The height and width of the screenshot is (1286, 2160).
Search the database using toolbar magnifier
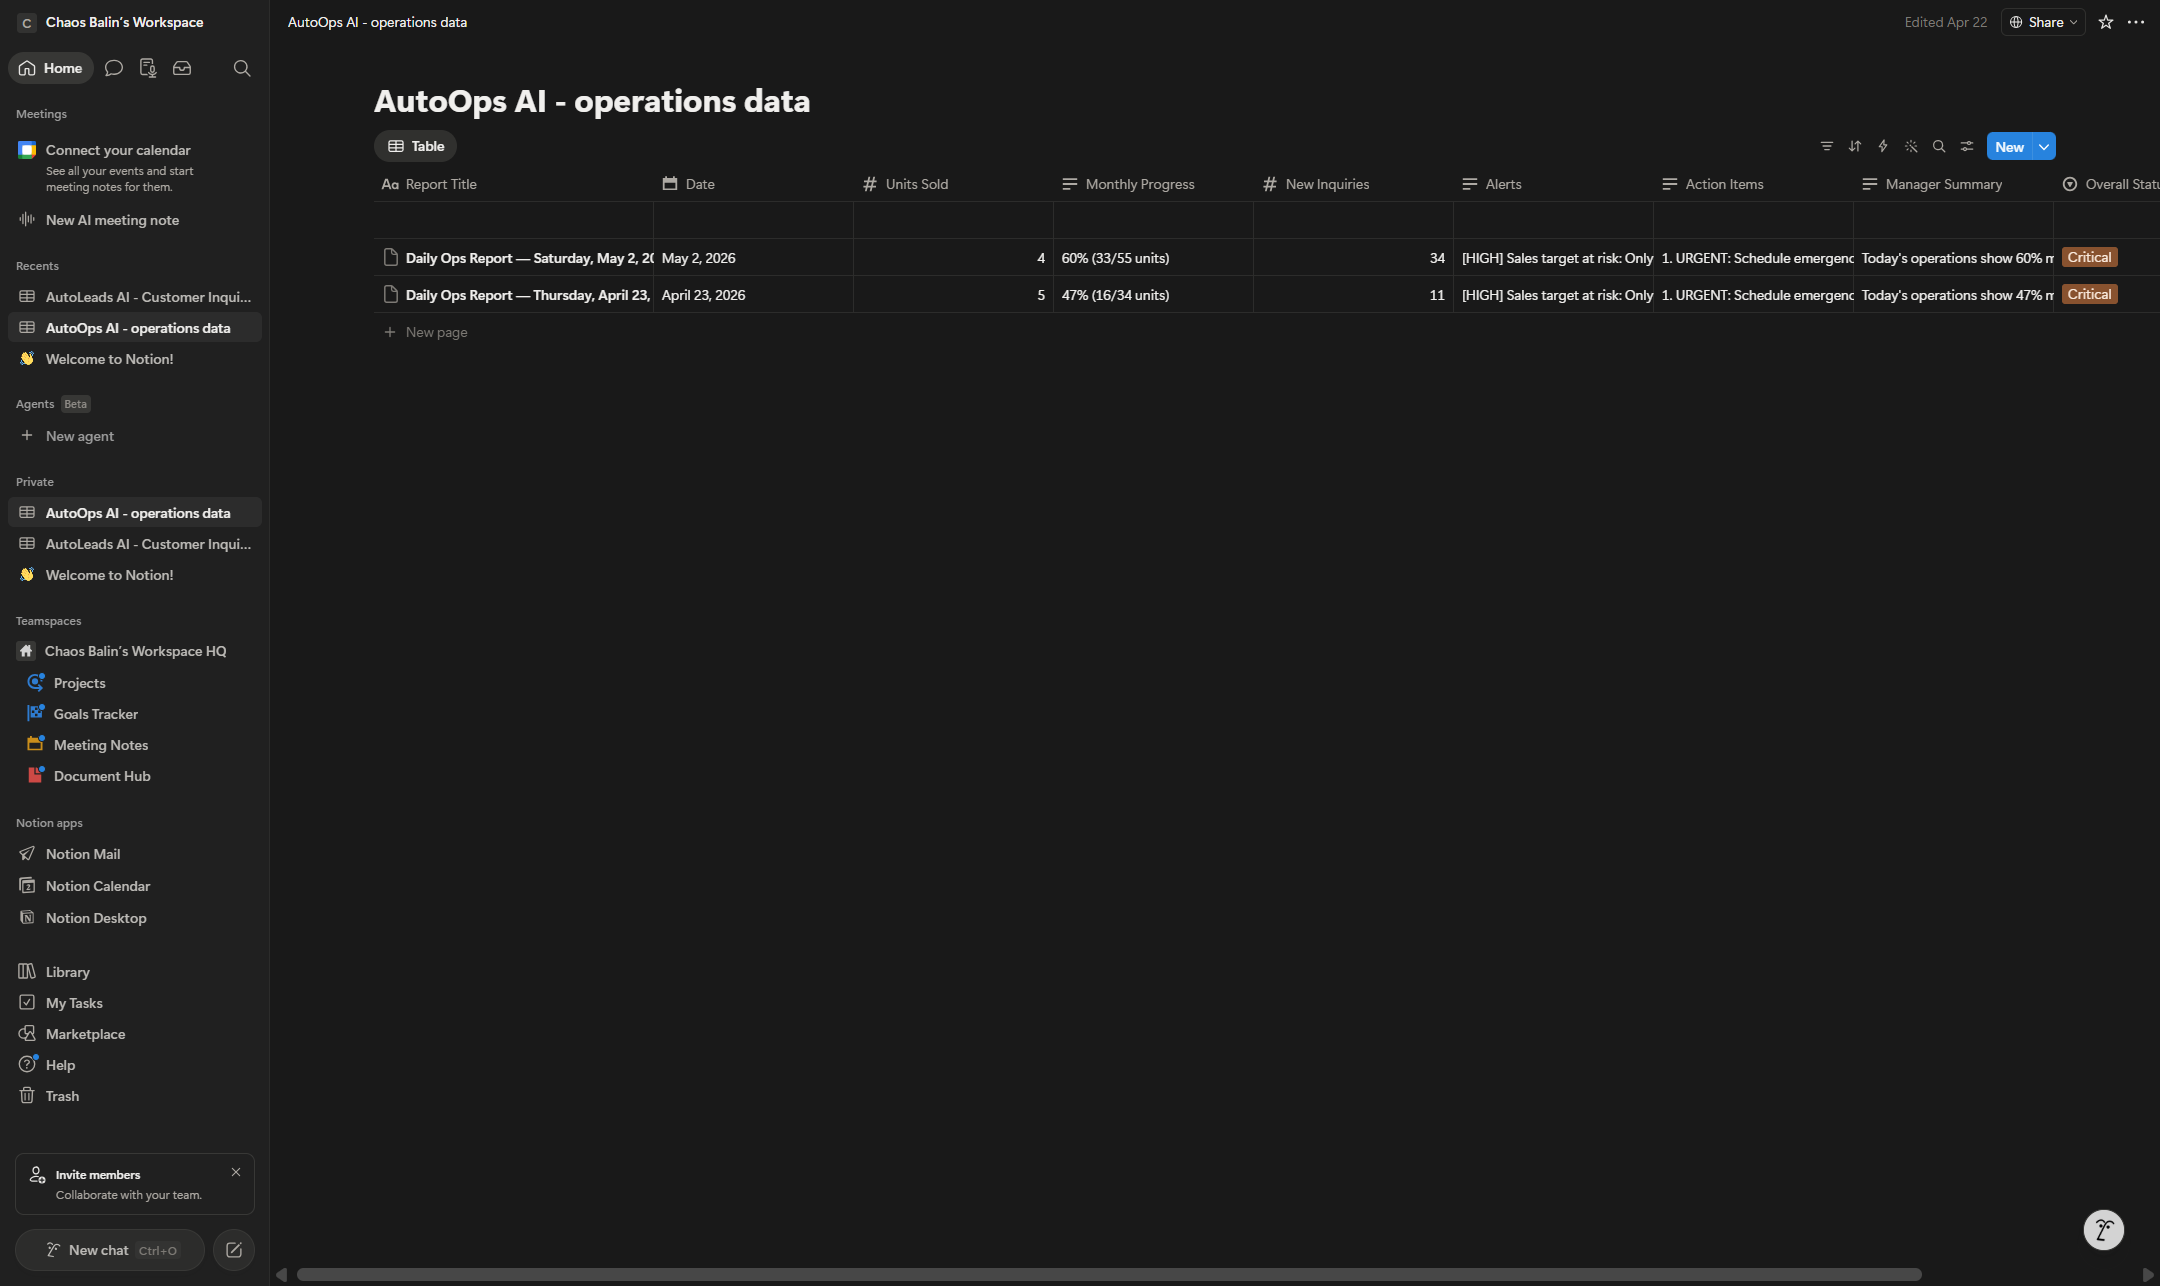coord(1939,146)
